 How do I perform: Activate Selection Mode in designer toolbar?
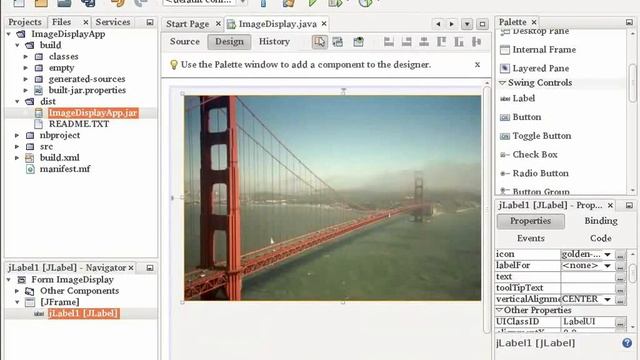point(320,42)
